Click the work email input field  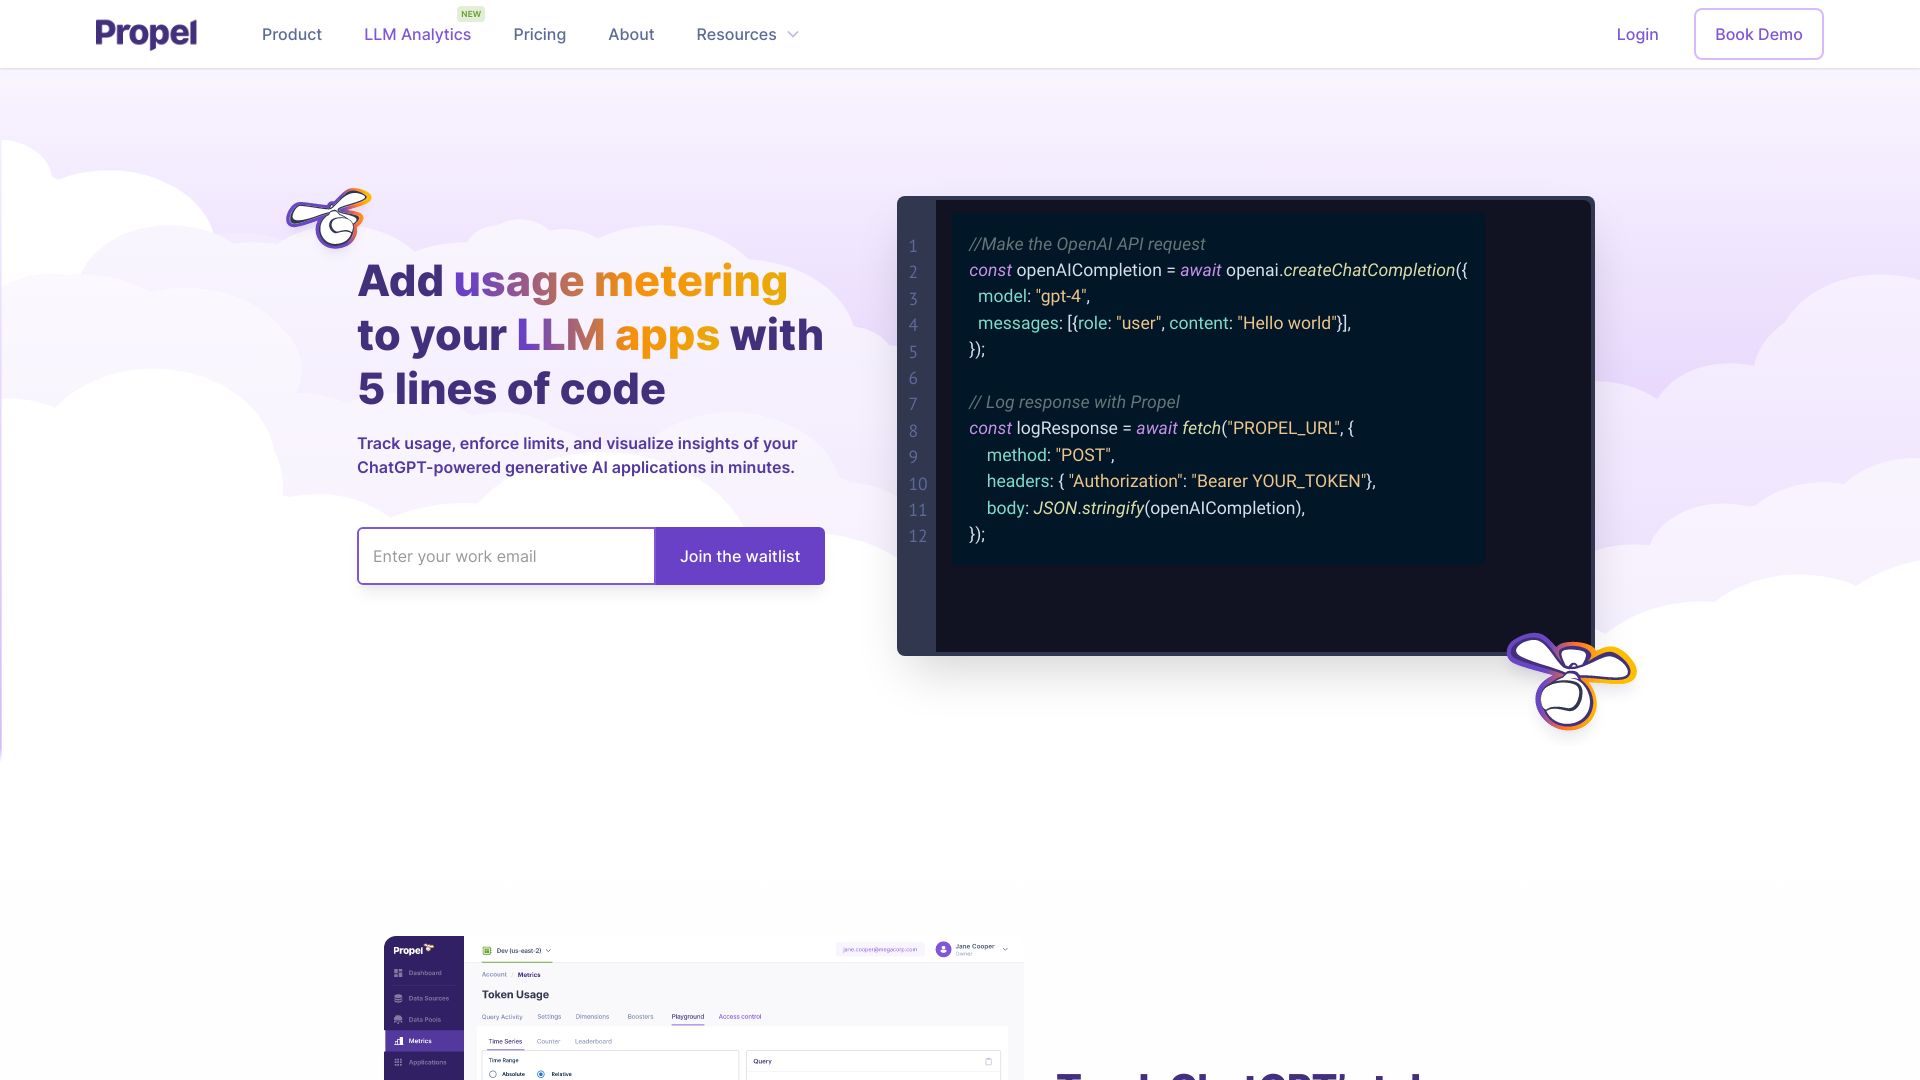505,556
